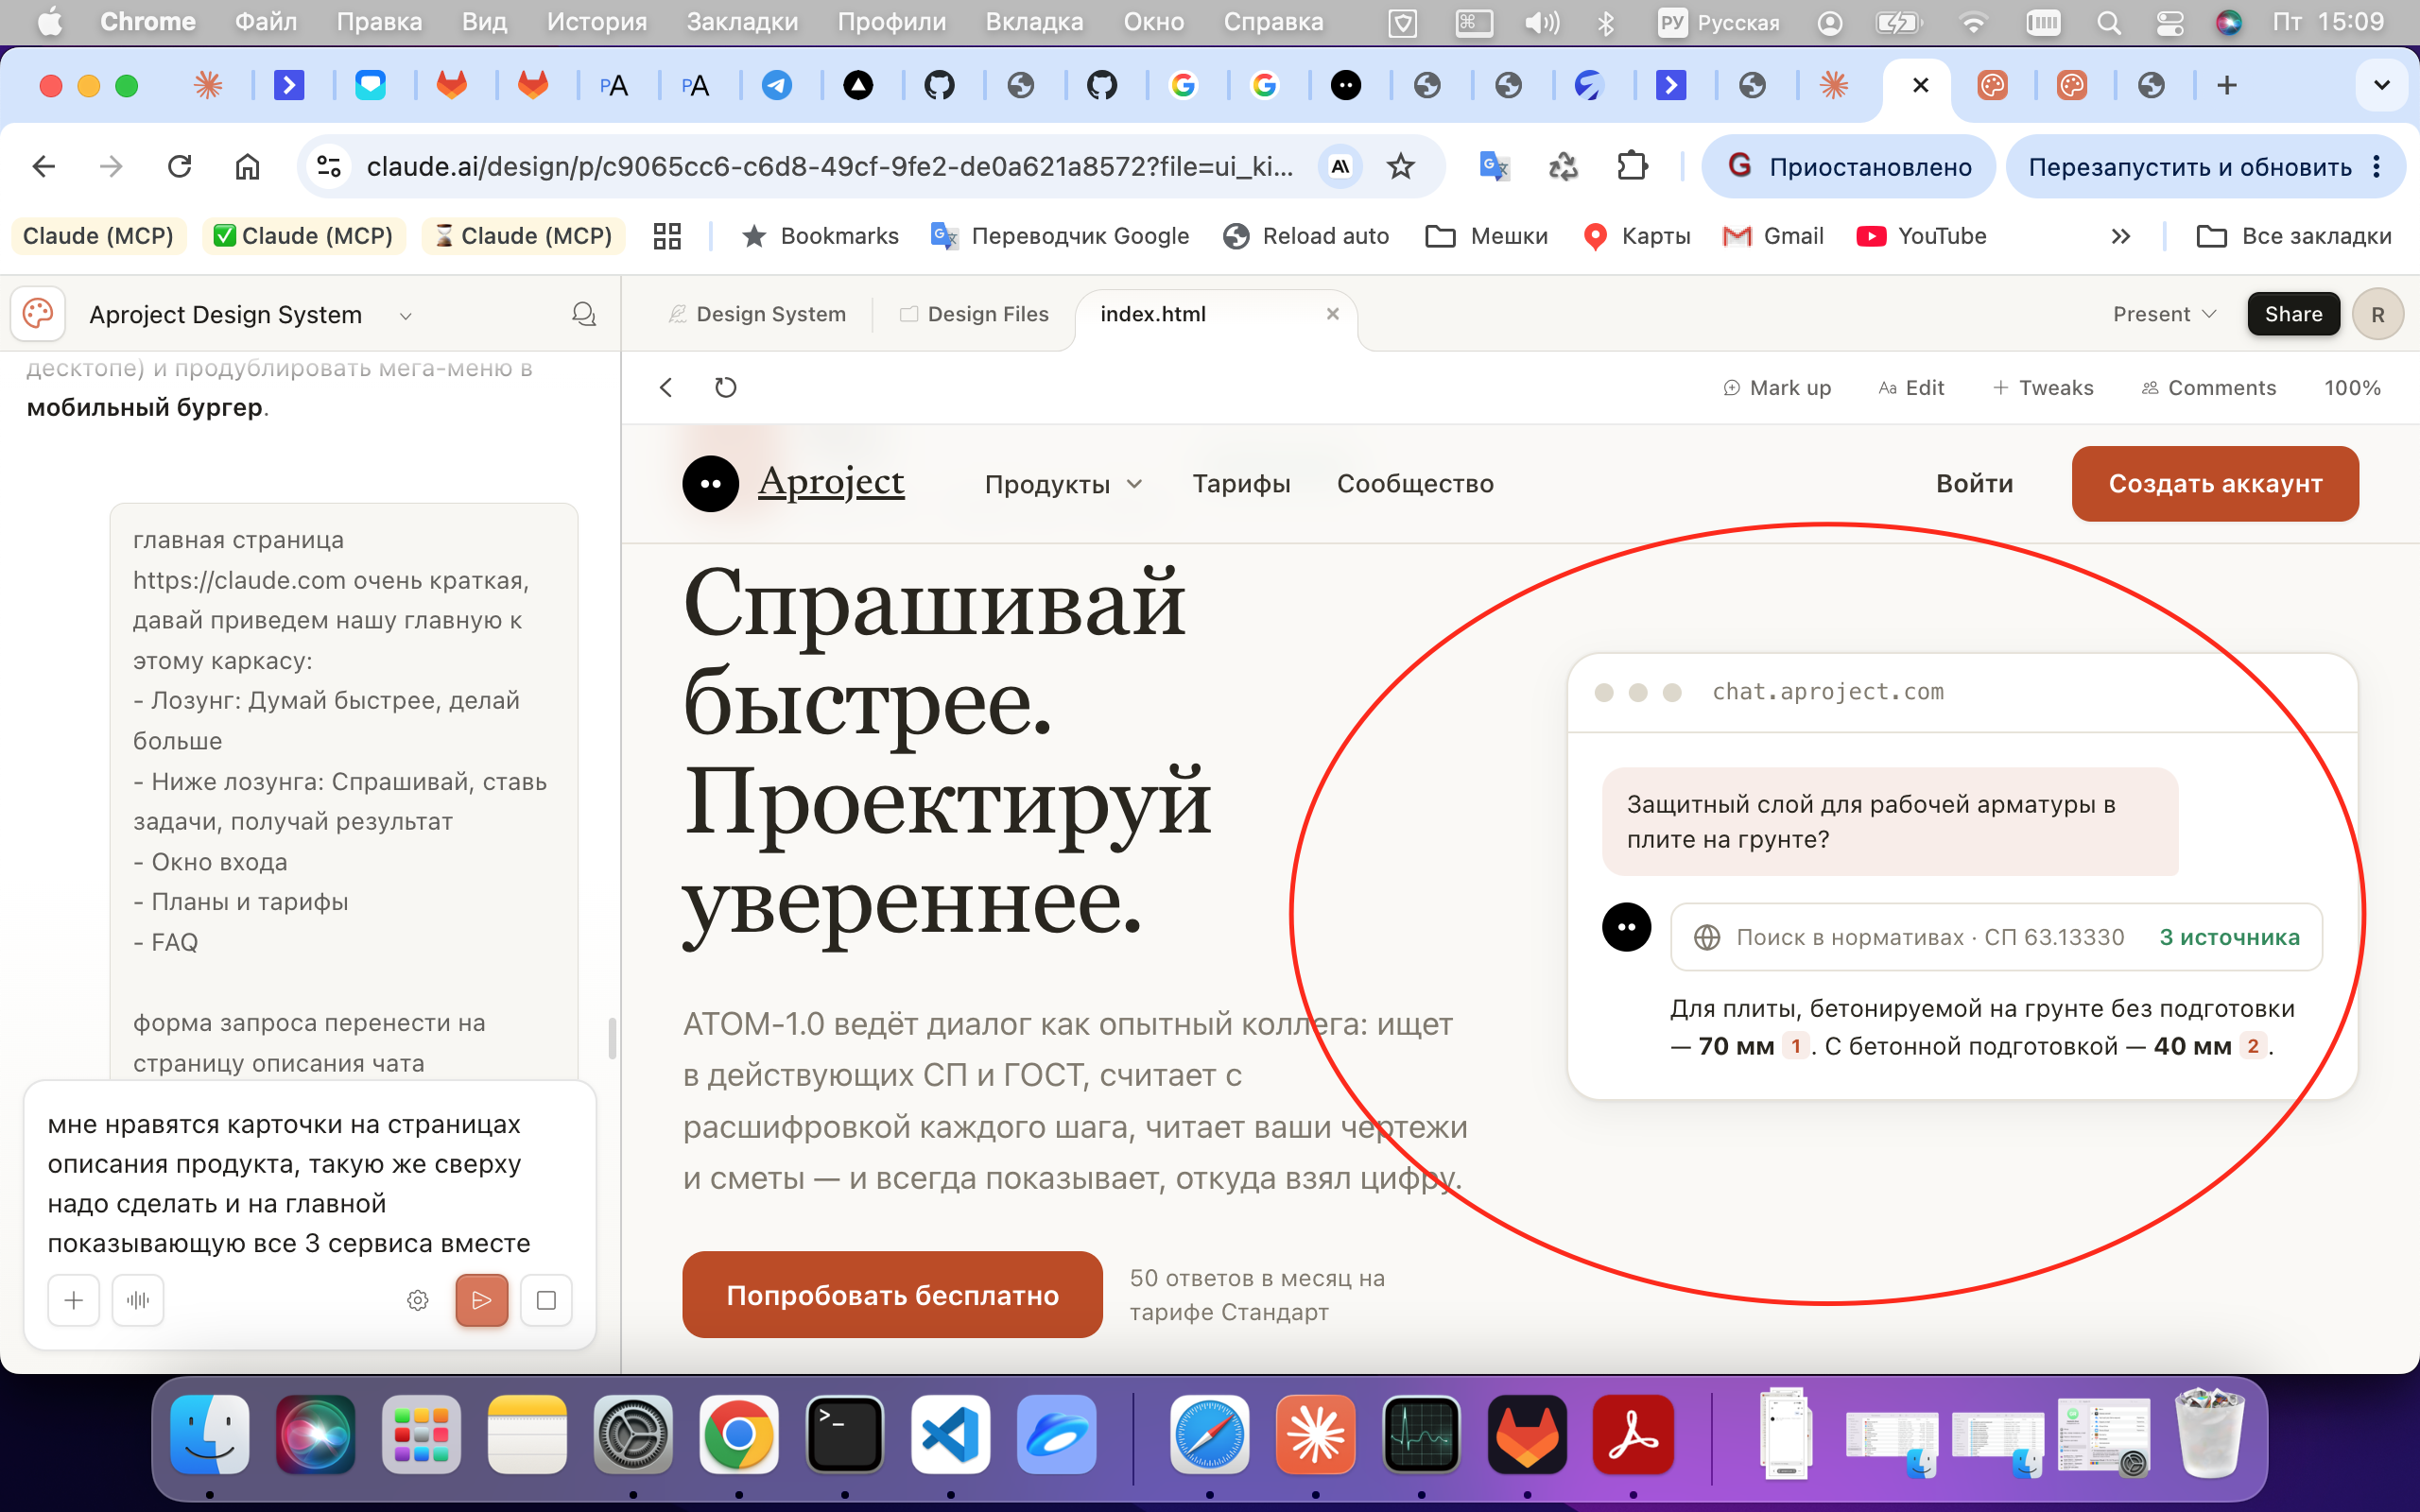Click the user avatar R
The width and height of the screenshot is (2420, 1512).
click(x=2377, y=314)
